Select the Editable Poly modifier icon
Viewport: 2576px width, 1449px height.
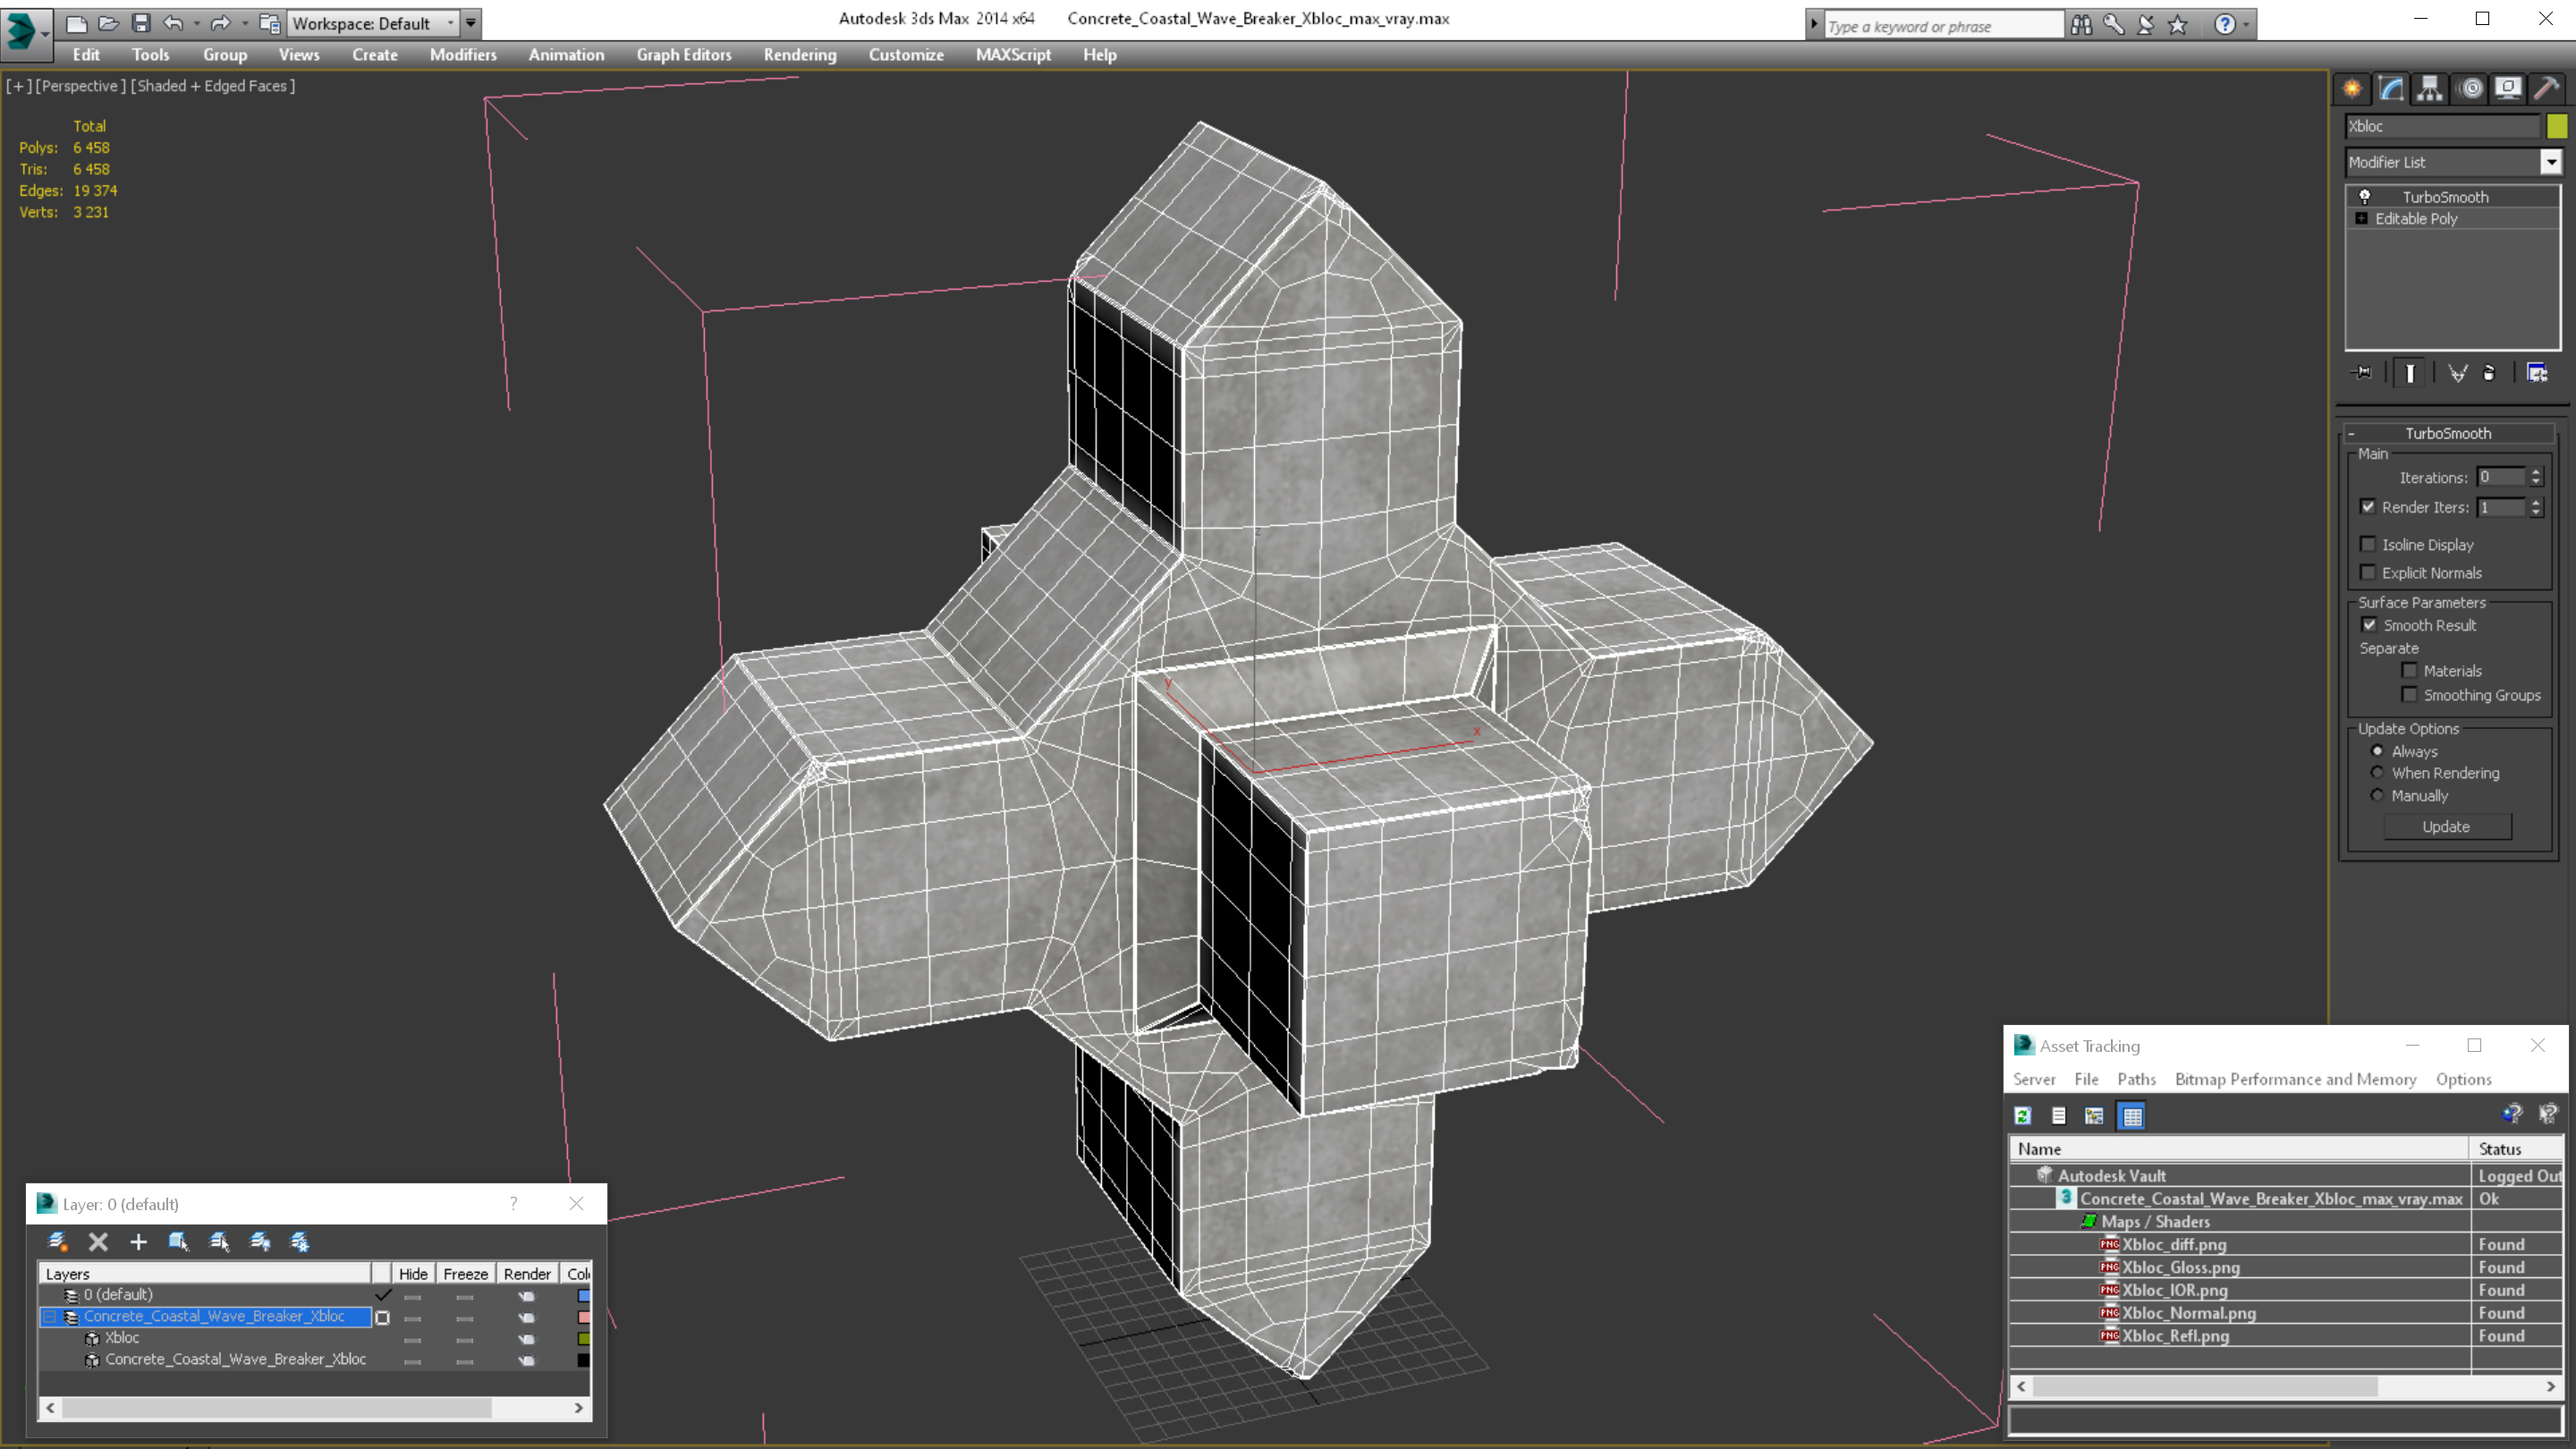click(x=2366, y=217)
